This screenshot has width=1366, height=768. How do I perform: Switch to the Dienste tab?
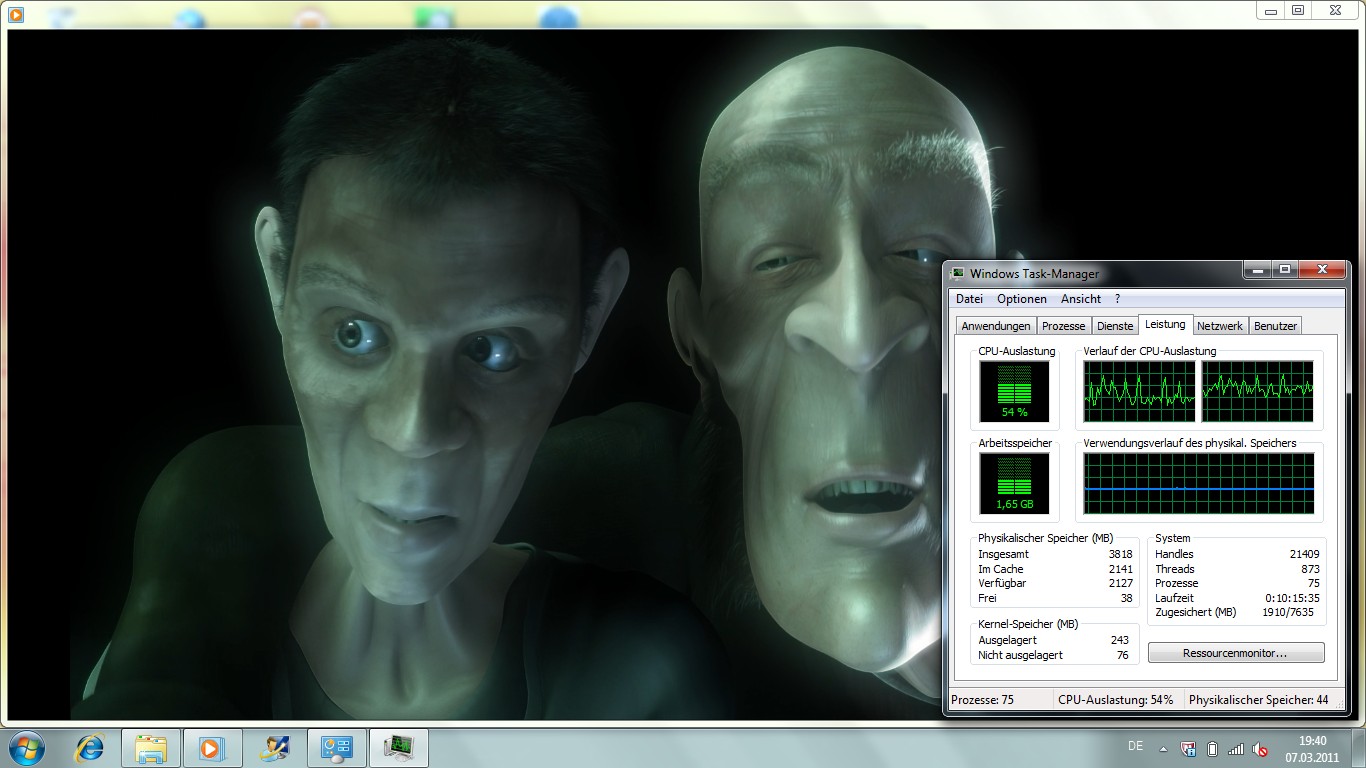[x=1115, y=326]
